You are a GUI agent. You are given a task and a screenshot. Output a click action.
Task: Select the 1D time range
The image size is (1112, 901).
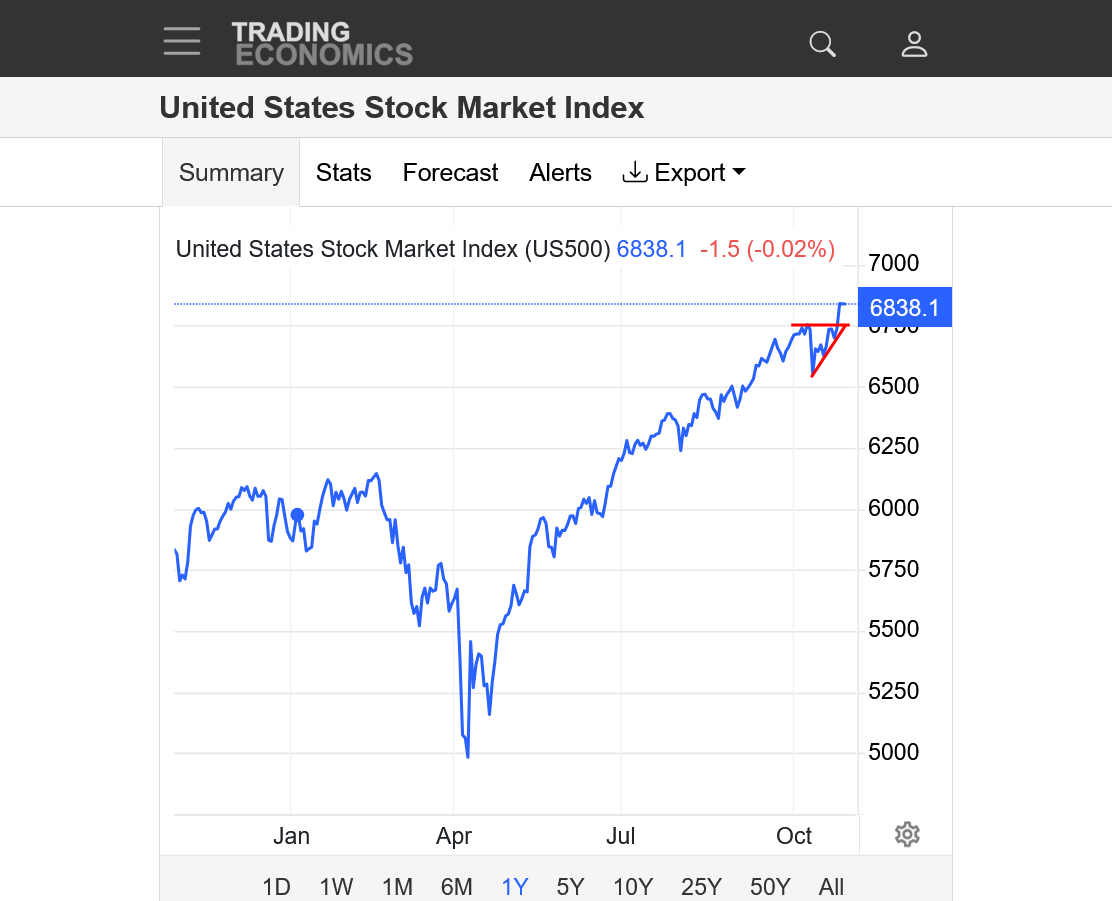tap(276, 886)
